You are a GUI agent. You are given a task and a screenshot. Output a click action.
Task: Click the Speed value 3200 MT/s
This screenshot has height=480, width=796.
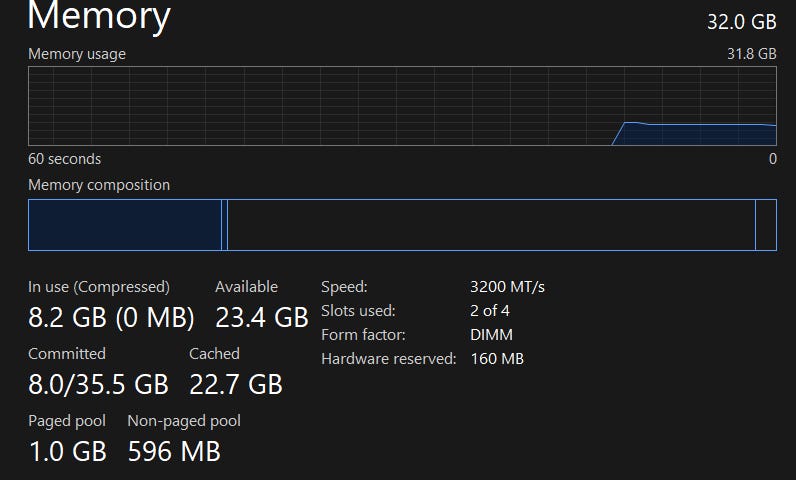(x=507, y=287)
